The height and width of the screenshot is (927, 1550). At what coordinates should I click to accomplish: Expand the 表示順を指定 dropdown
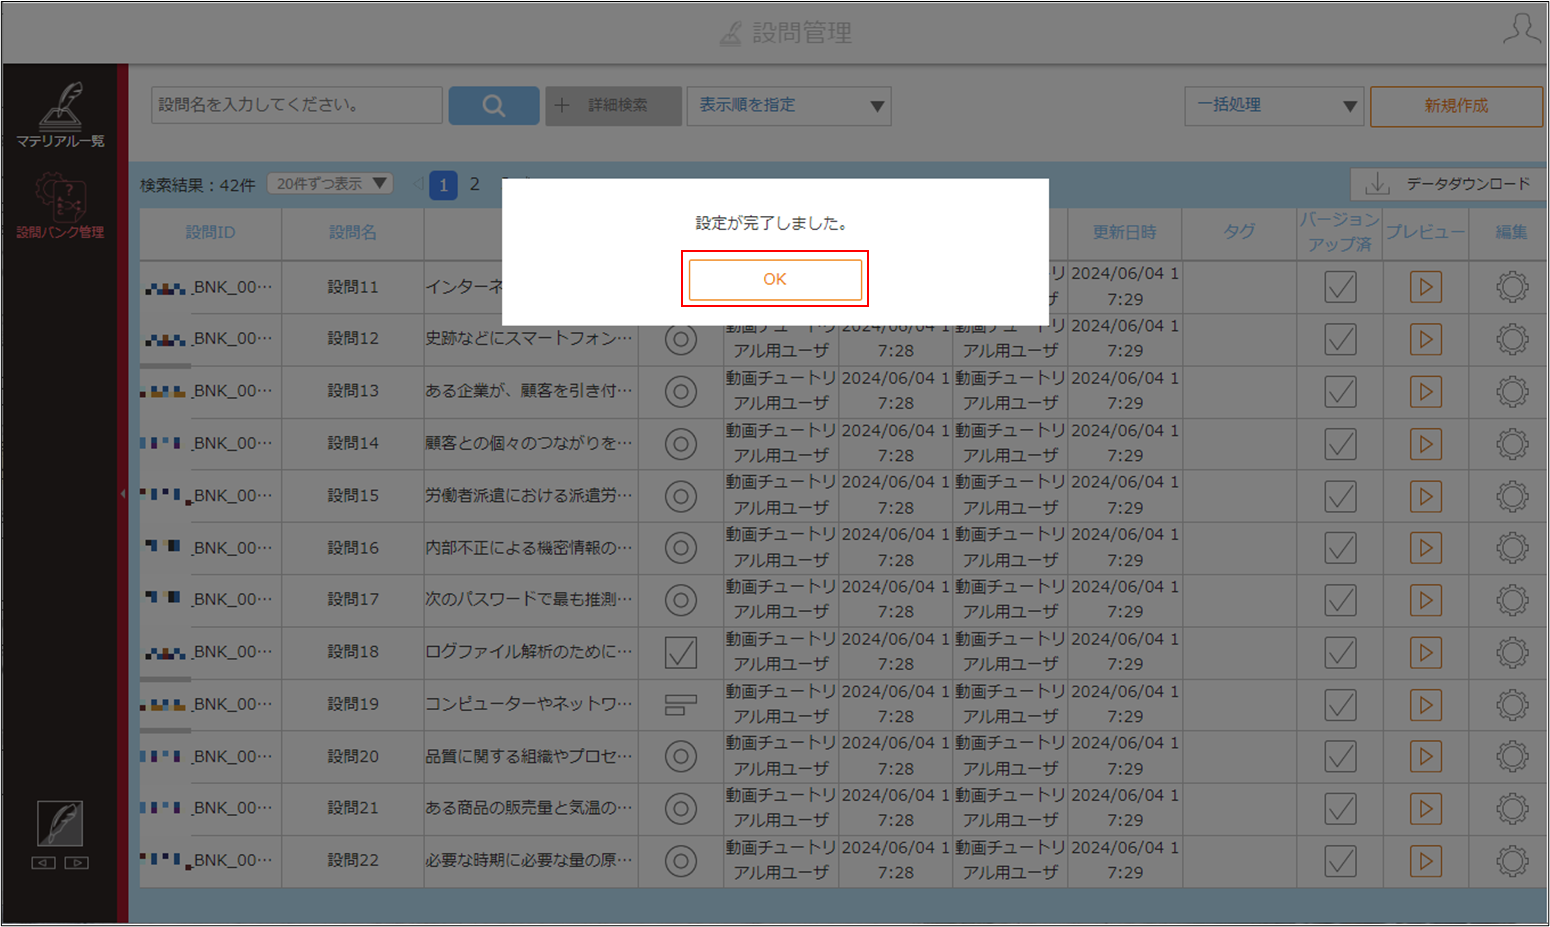point(789,105)
